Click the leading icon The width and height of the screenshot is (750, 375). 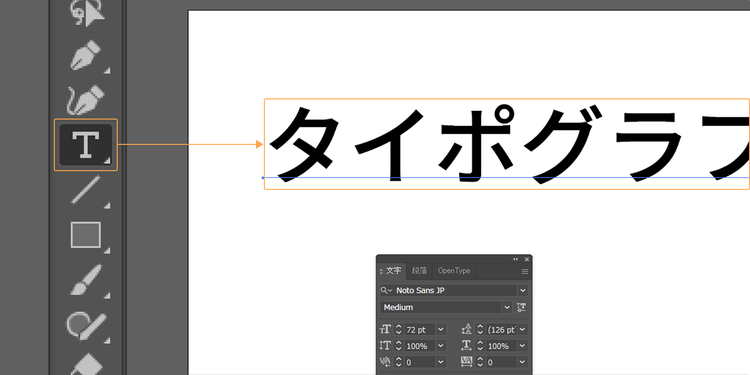tap(467, 330)
